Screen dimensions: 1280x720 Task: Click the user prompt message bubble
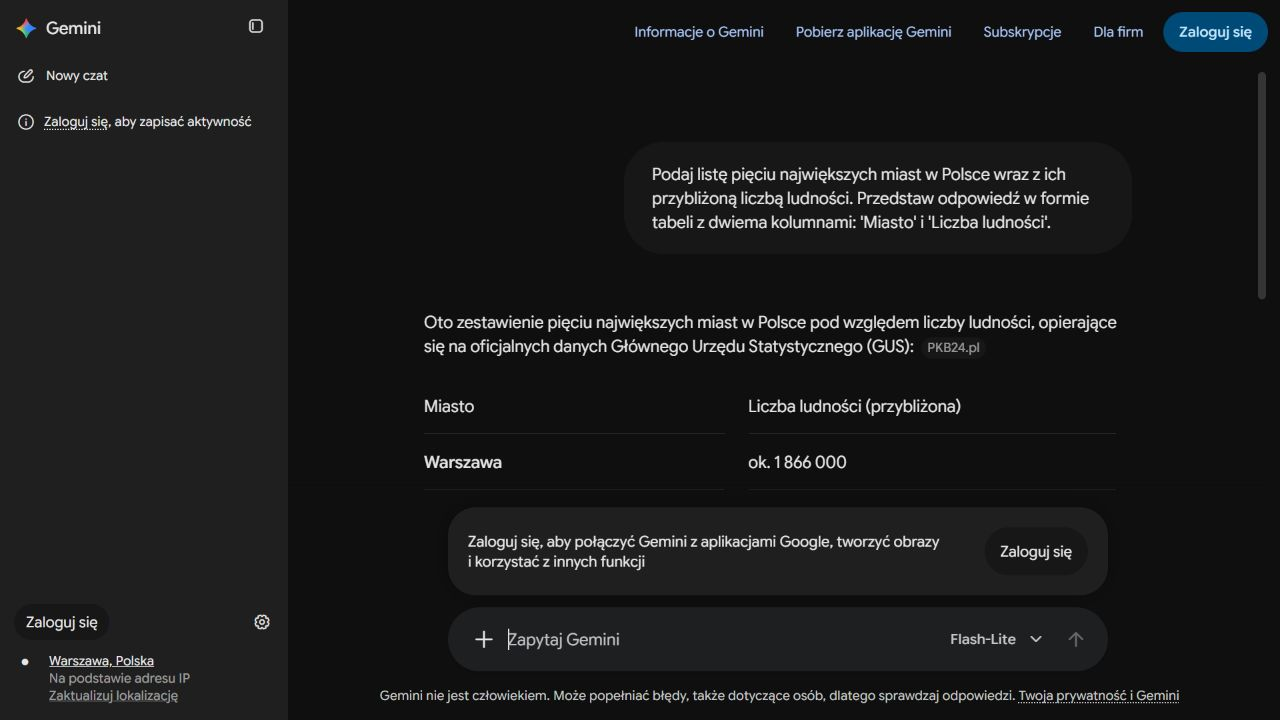click(878, 198)
